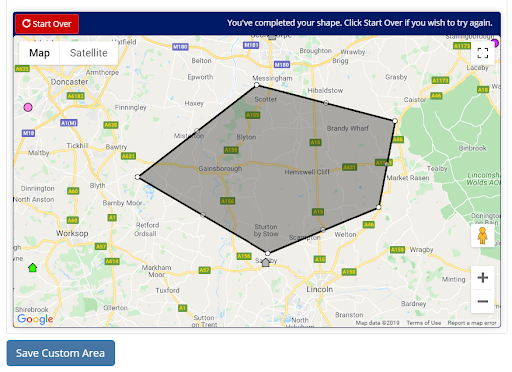Select polygon vertex near Caistor

[x=395, y=121]
